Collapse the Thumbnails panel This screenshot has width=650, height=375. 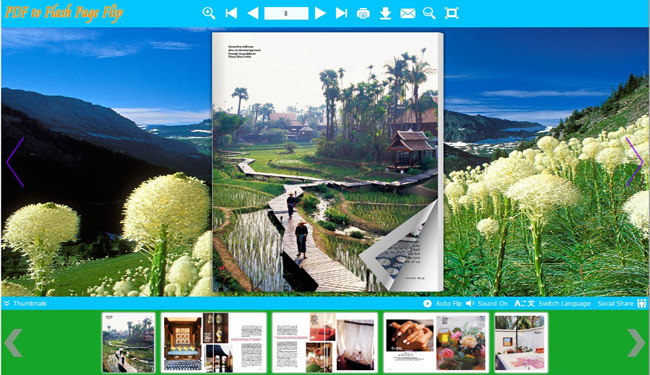click(25, 303)
